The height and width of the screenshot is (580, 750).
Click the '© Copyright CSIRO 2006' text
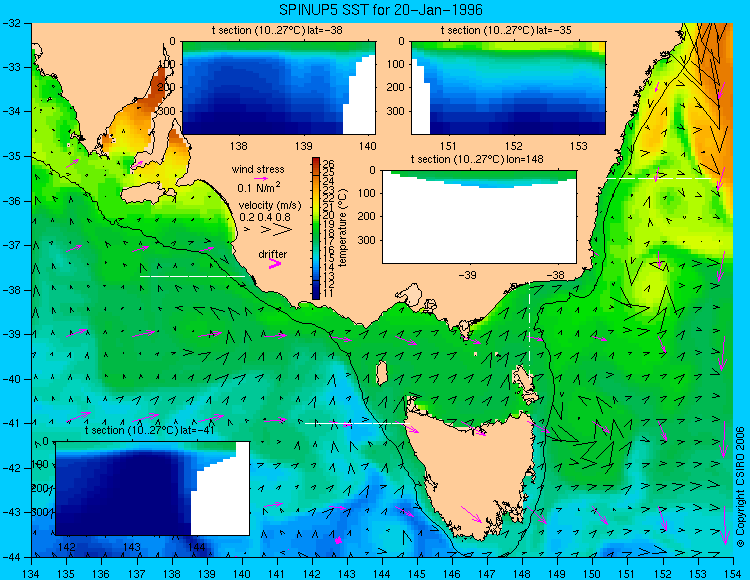(740, 488)
